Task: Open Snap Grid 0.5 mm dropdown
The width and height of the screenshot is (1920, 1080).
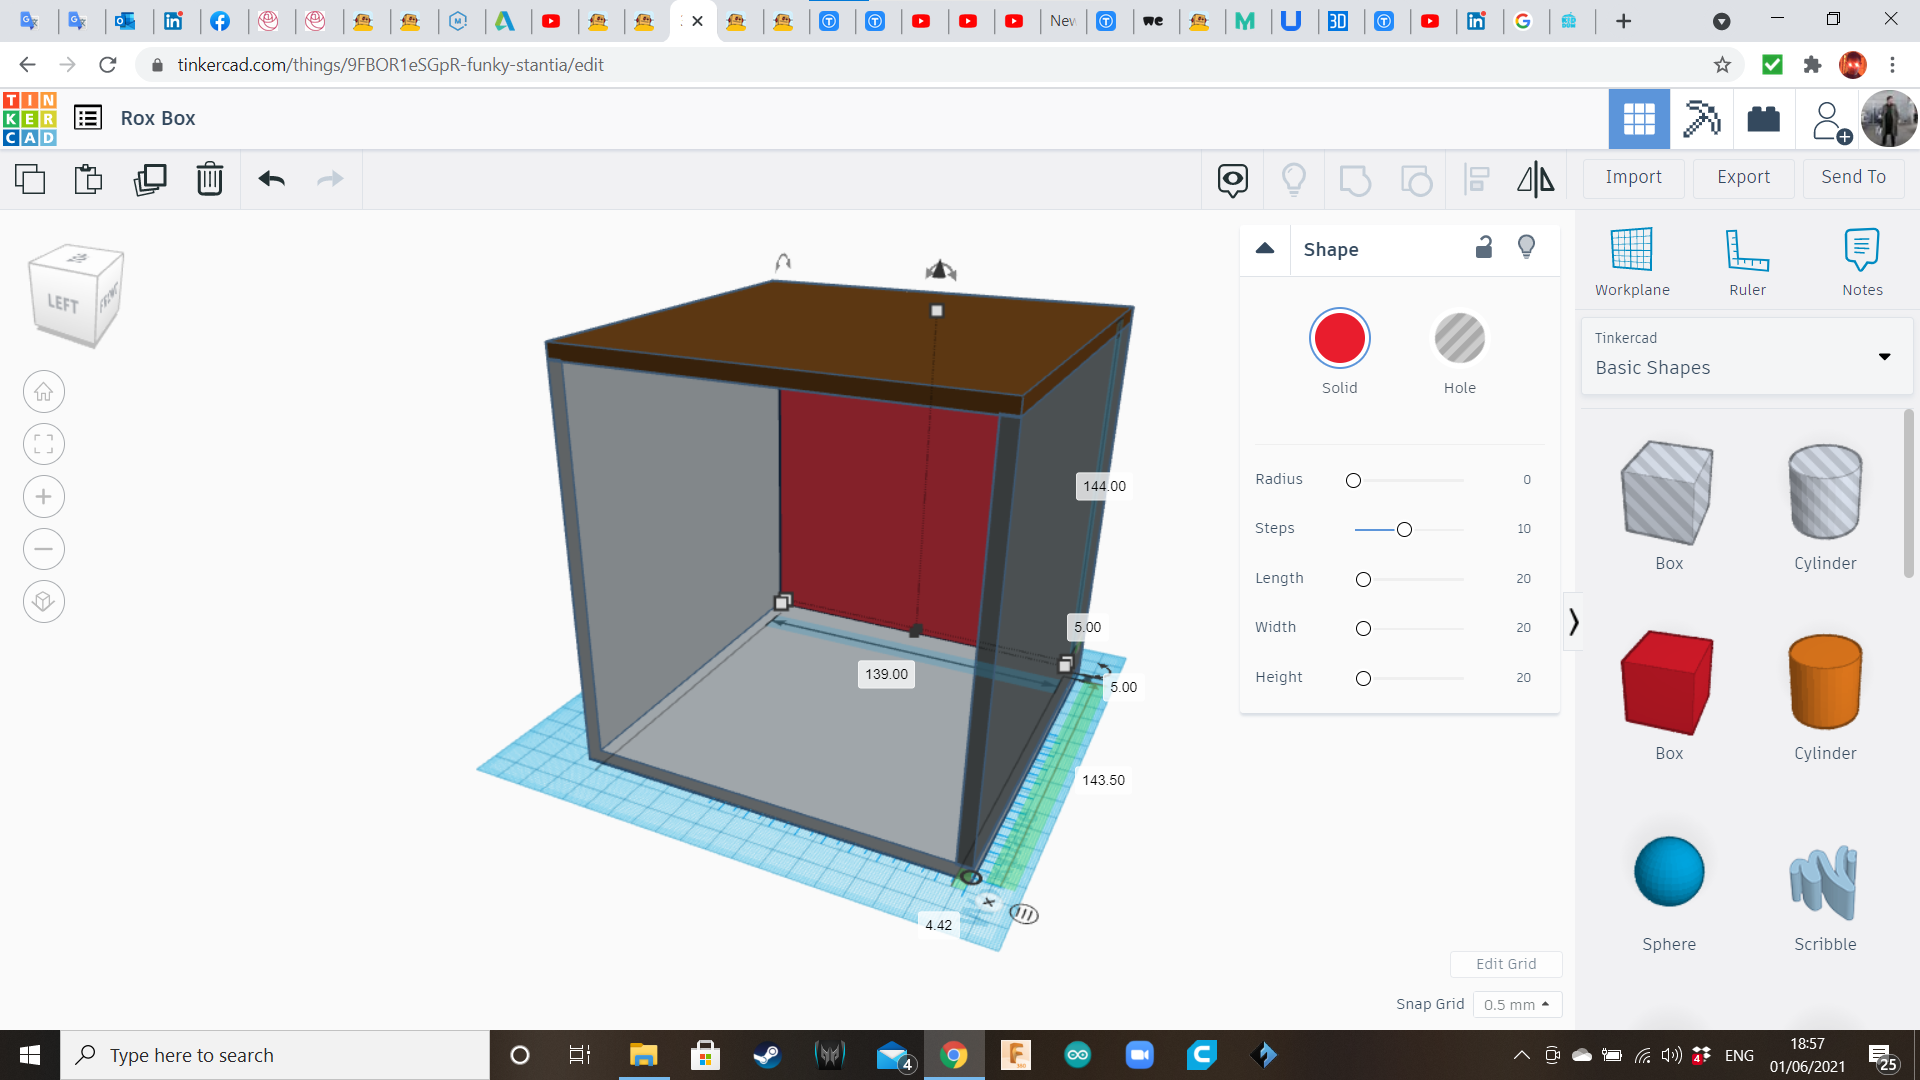Action: pyautogui.click(x=1516, y=1004)
